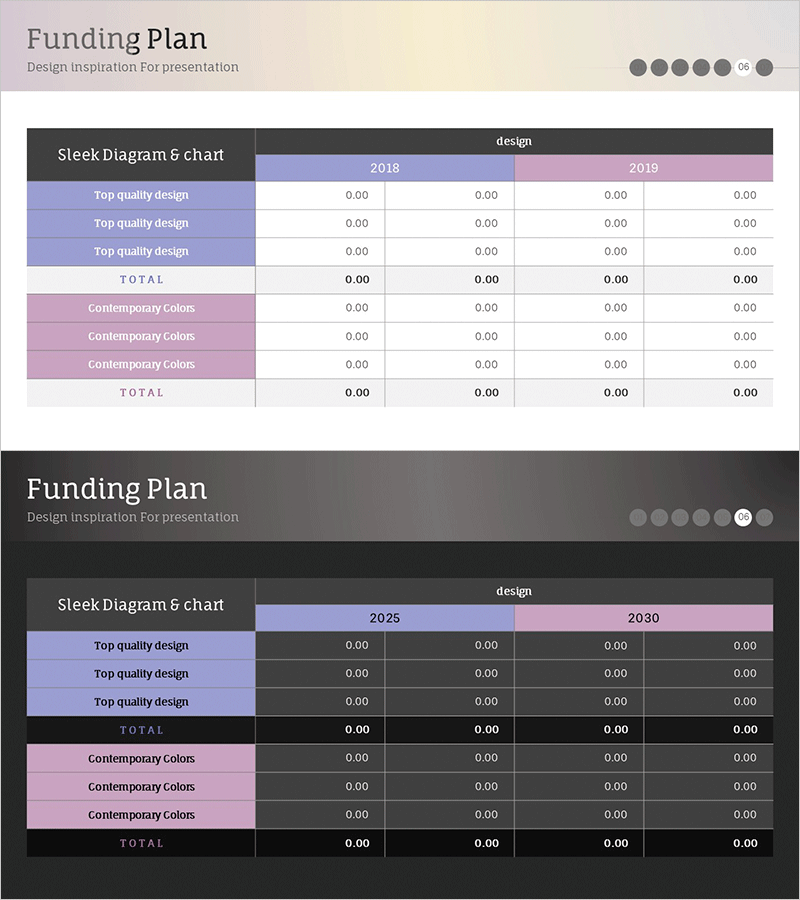Select the 2030 column header

[x=644, y=618]
